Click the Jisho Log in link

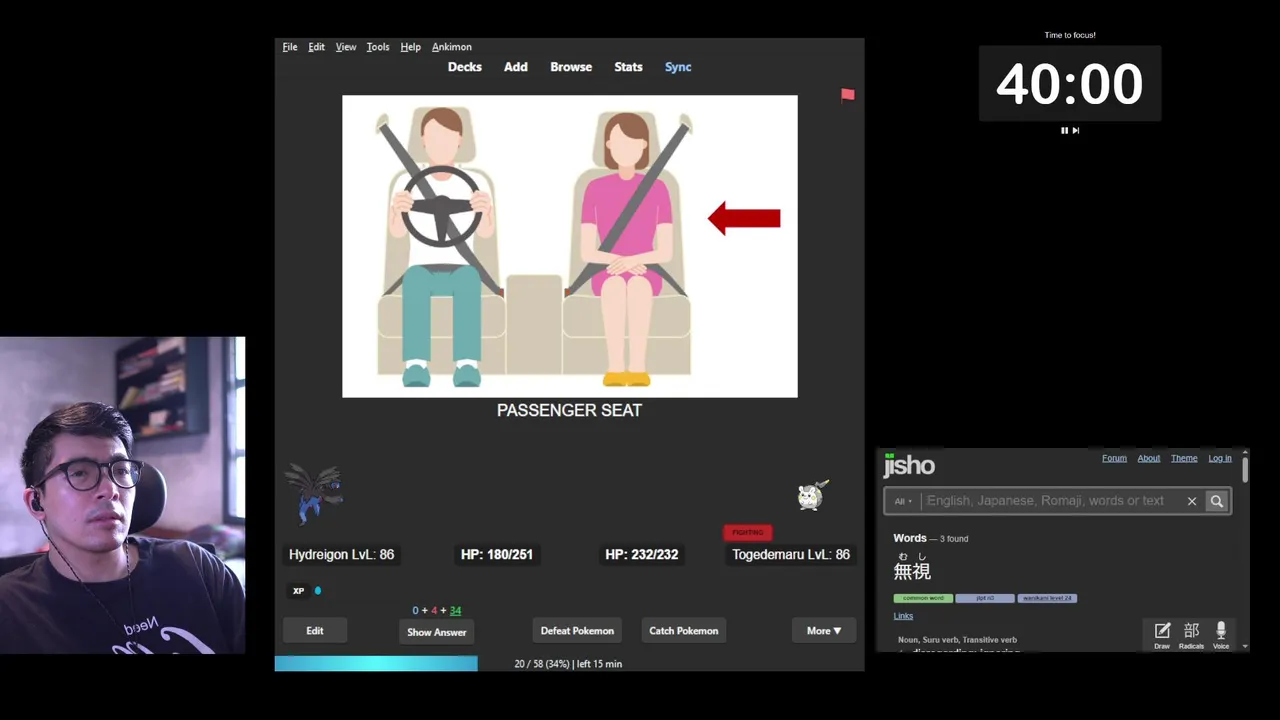[1220, 458]
